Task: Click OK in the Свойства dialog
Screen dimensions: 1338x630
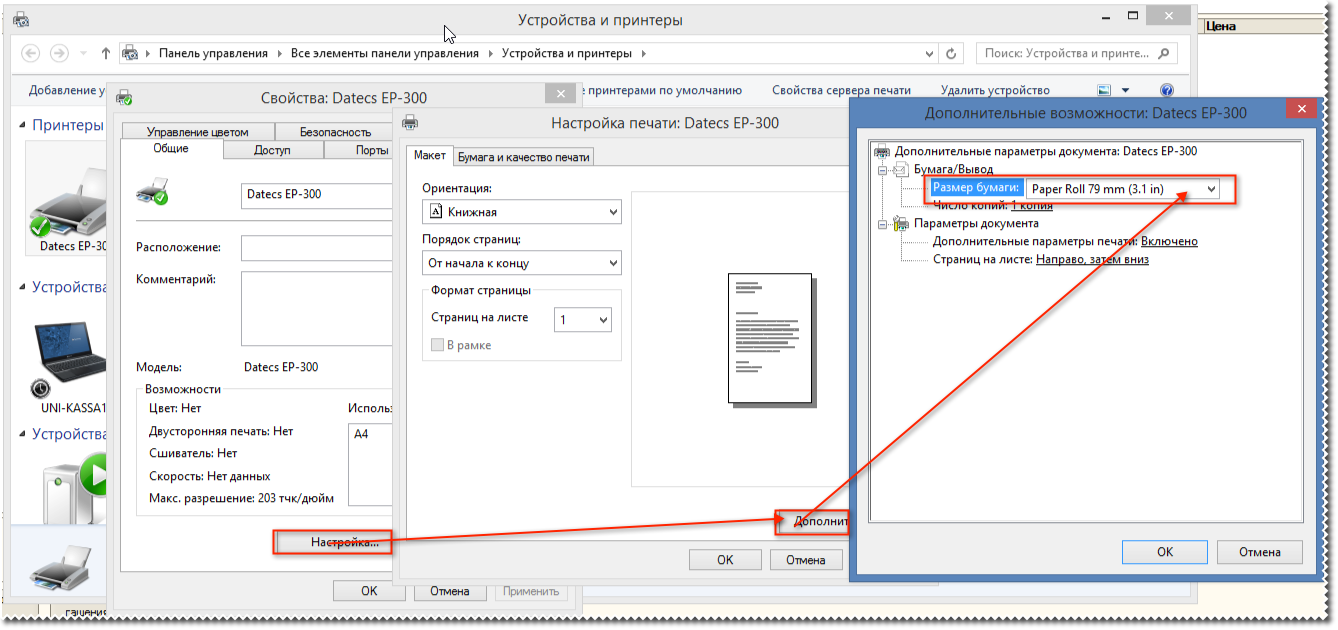Action: [x=369, y=590]
